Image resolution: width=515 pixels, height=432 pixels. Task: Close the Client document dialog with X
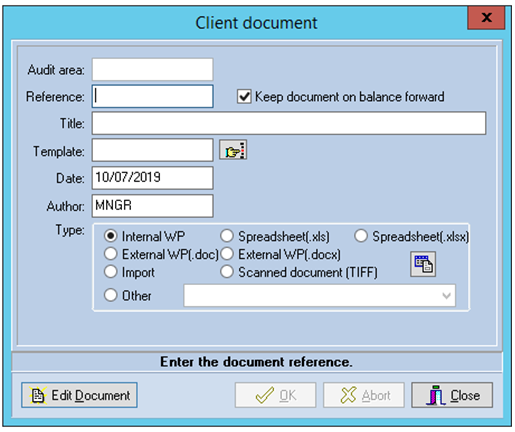[486, 18]
